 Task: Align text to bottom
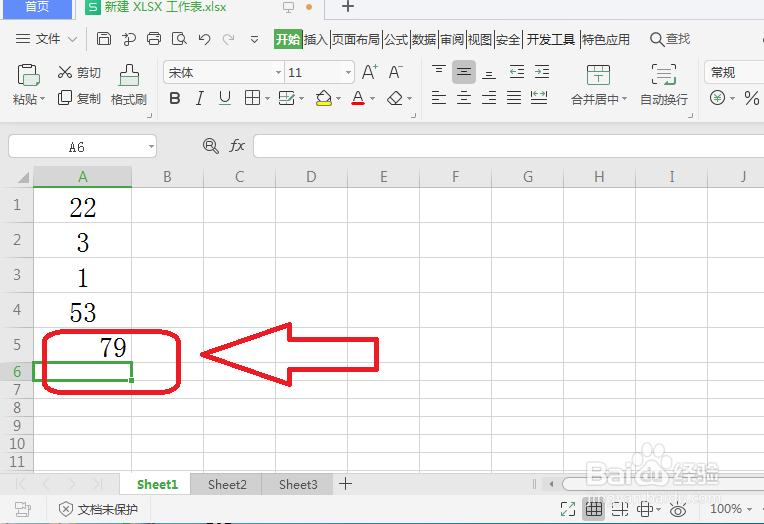click(x=489, y=73)
